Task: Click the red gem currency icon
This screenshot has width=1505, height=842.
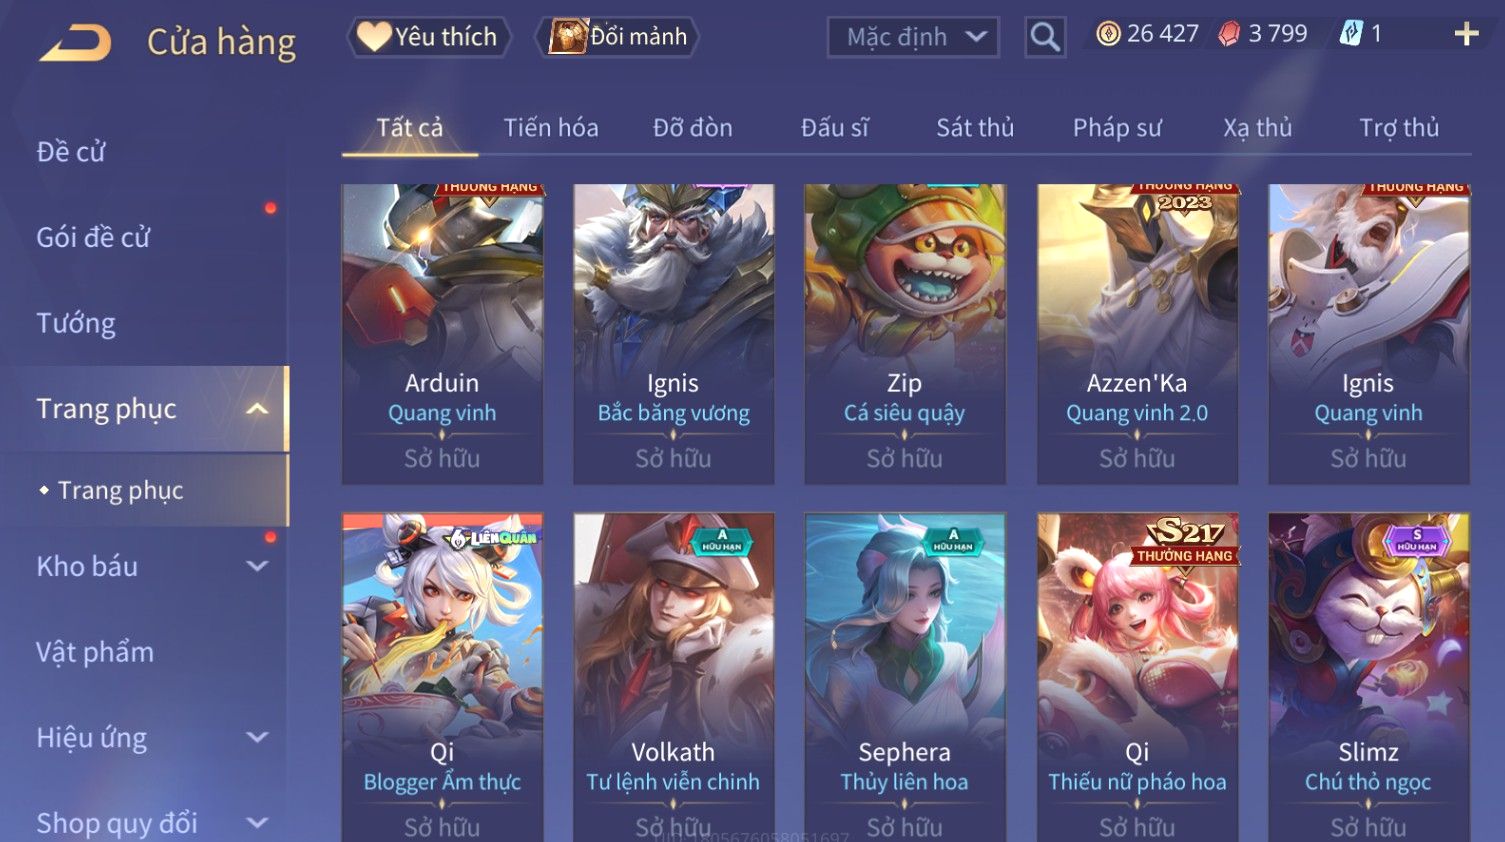Action: (x=1229, y=34)
